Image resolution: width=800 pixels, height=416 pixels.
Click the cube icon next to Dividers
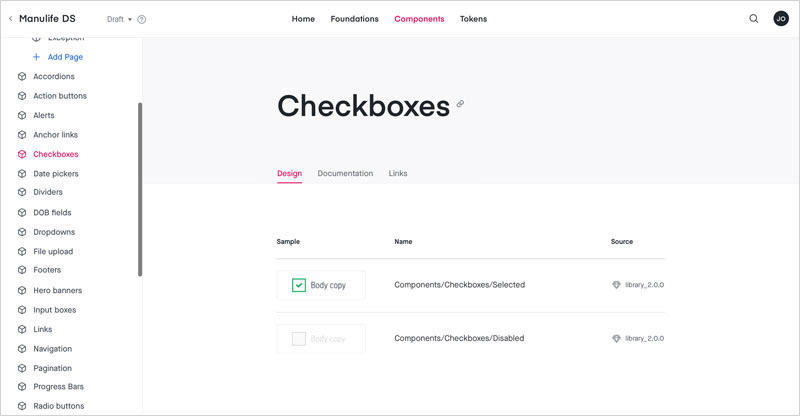click(22, 192)
